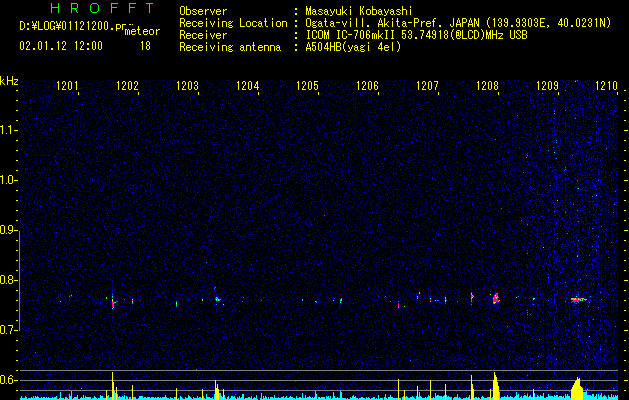Click the meteor count value 18
The width and height of the screenshot is (629, 400).
(x=145, y=46)
